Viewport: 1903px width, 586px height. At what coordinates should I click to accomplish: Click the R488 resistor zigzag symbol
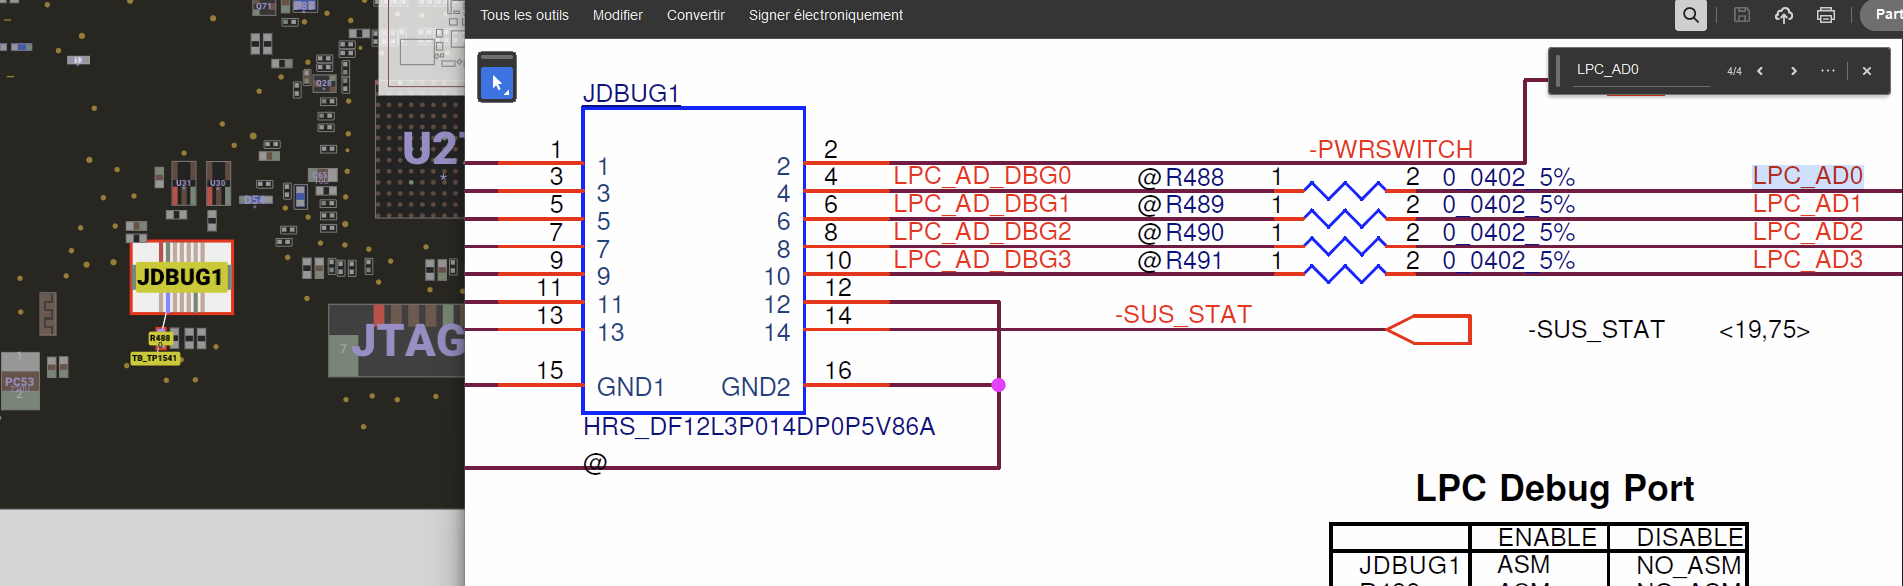tap(1345, 190)
